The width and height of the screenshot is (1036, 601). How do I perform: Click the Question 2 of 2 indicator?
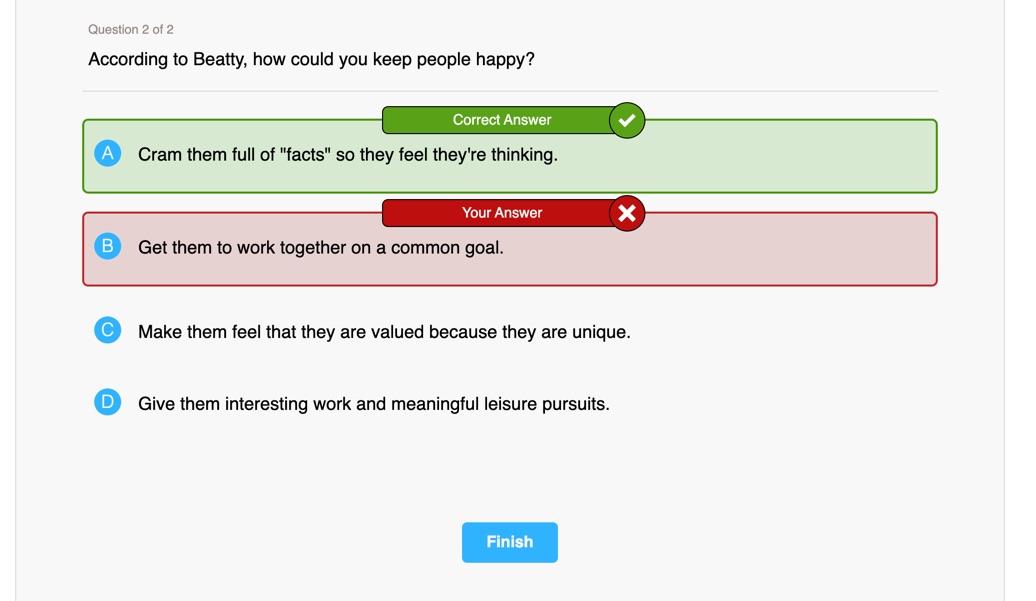[x=131, y=30]
